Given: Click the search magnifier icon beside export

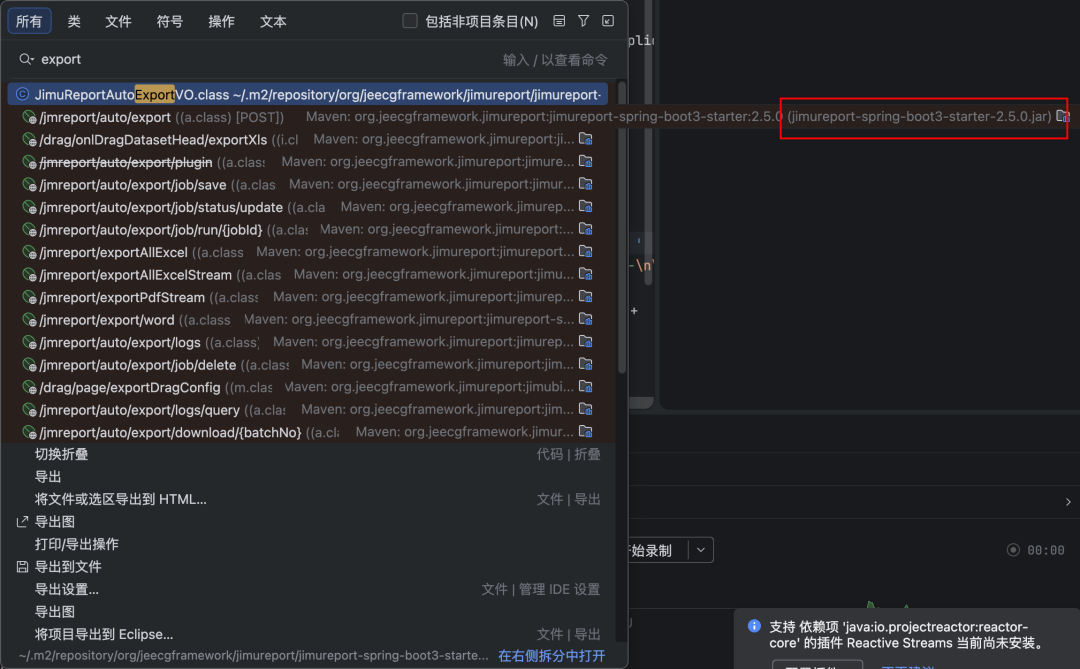Looking at the screenshot, I should (25, 59).
